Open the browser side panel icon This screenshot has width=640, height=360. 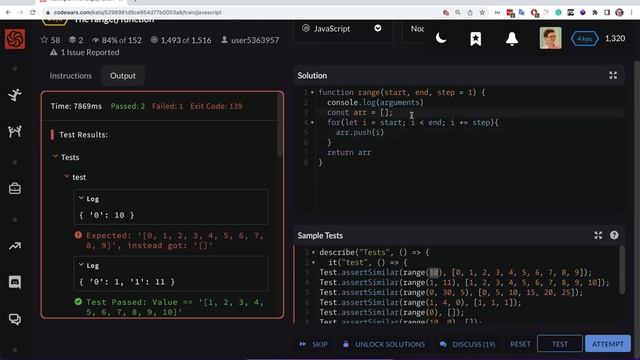pos(607,13)
